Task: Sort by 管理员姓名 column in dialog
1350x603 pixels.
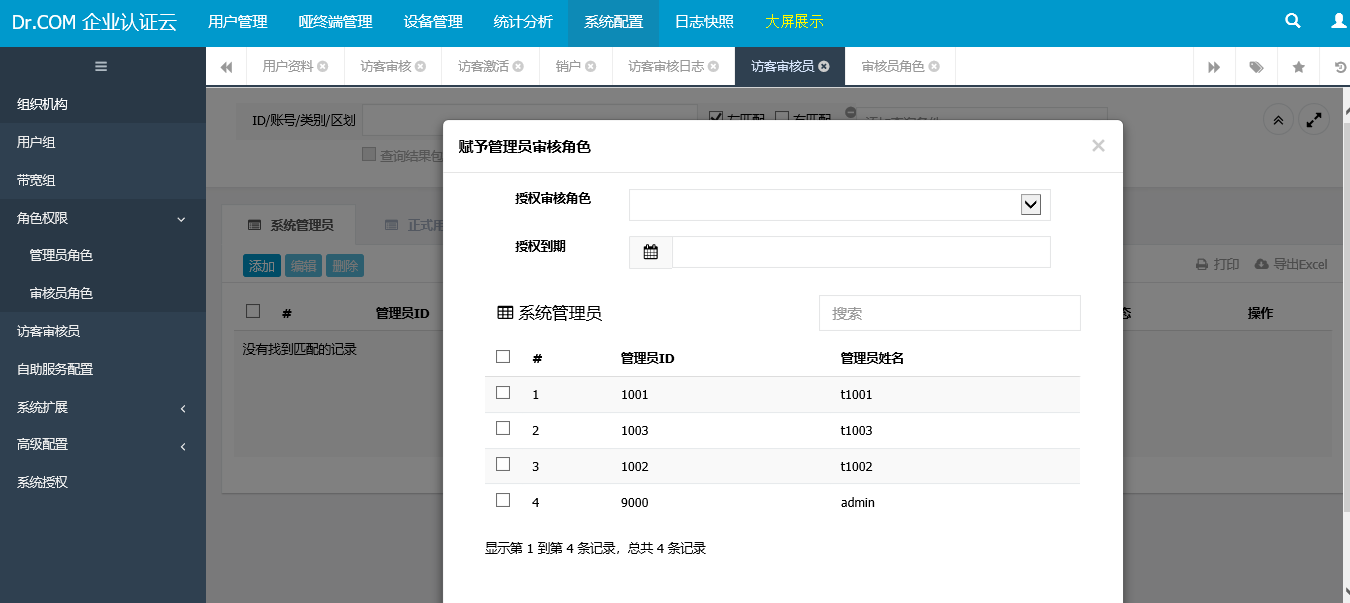Action: (x=872, y=358)
